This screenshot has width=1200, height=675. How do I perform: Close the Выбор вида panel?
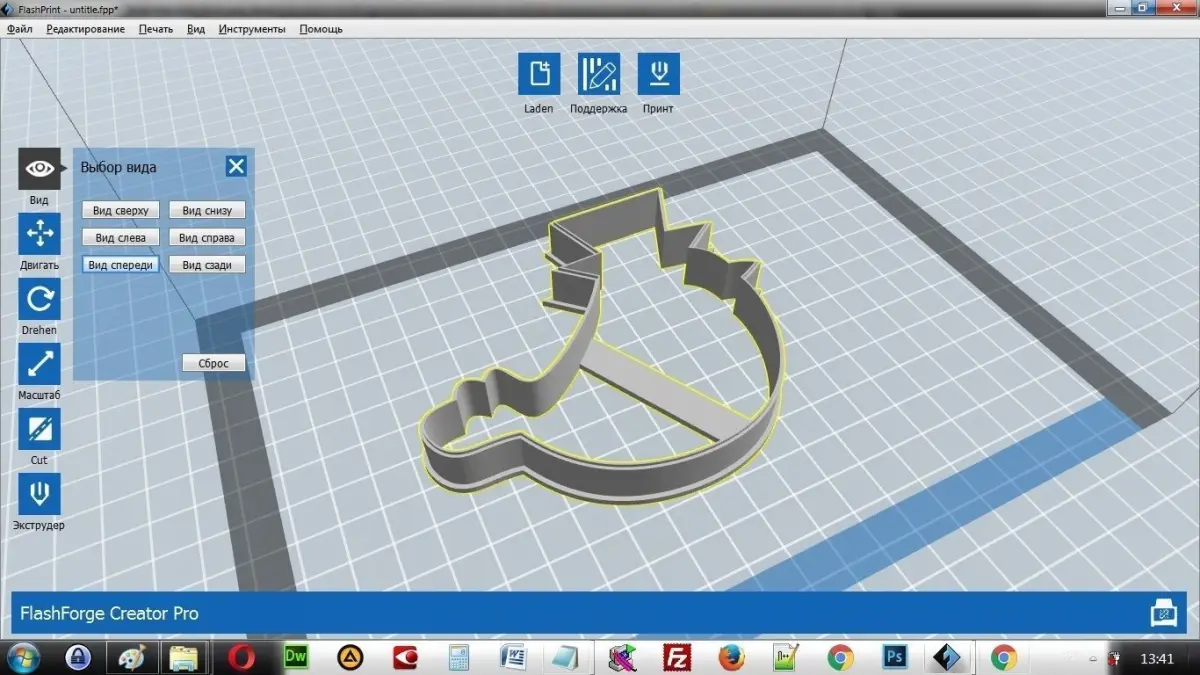(236, 166)
